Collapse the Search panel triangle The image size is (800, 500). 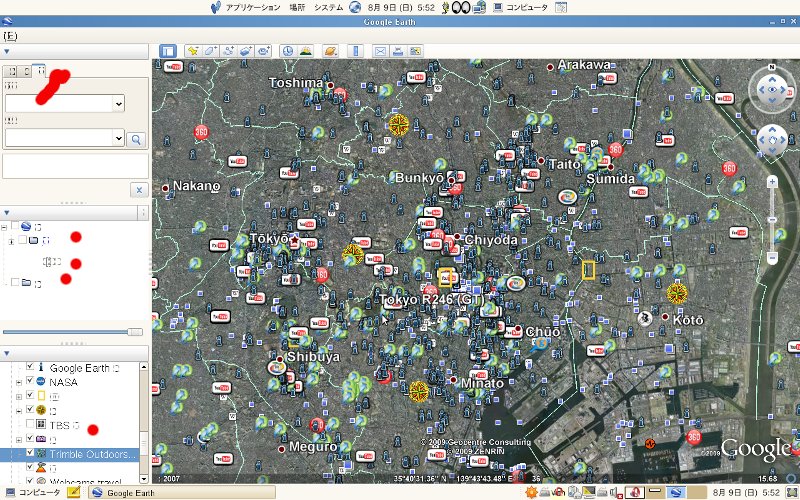click(x=7, y=52)
